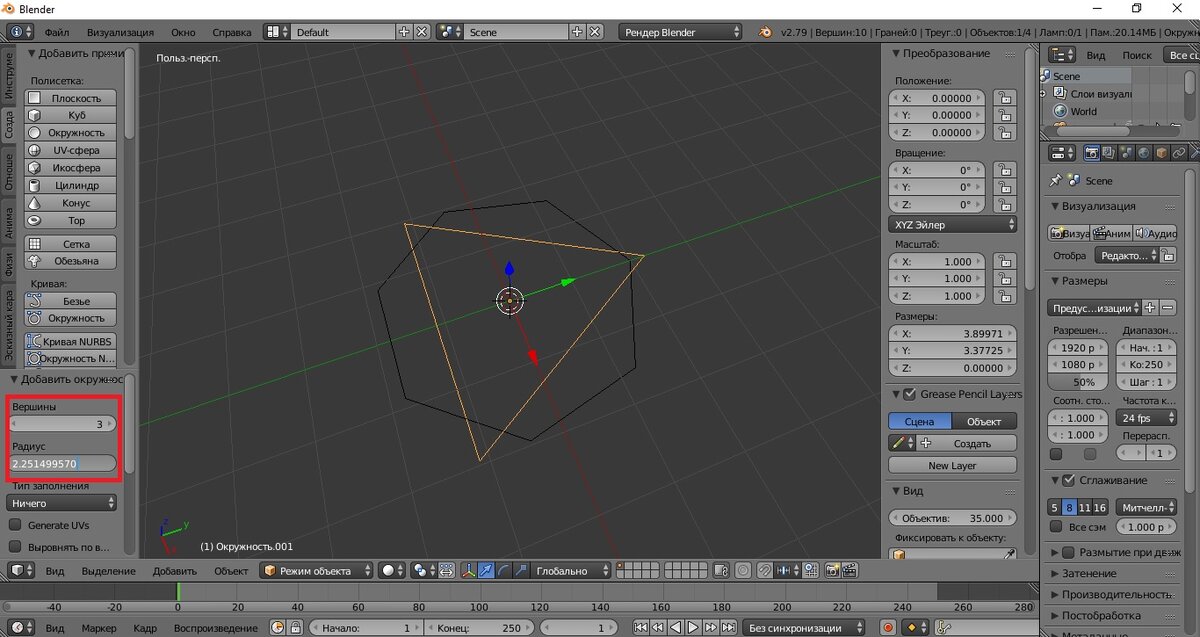Screen dimensions: 1200x637
Task: Open the Рендер Blender engine dropdown
Action: (680, 32)
